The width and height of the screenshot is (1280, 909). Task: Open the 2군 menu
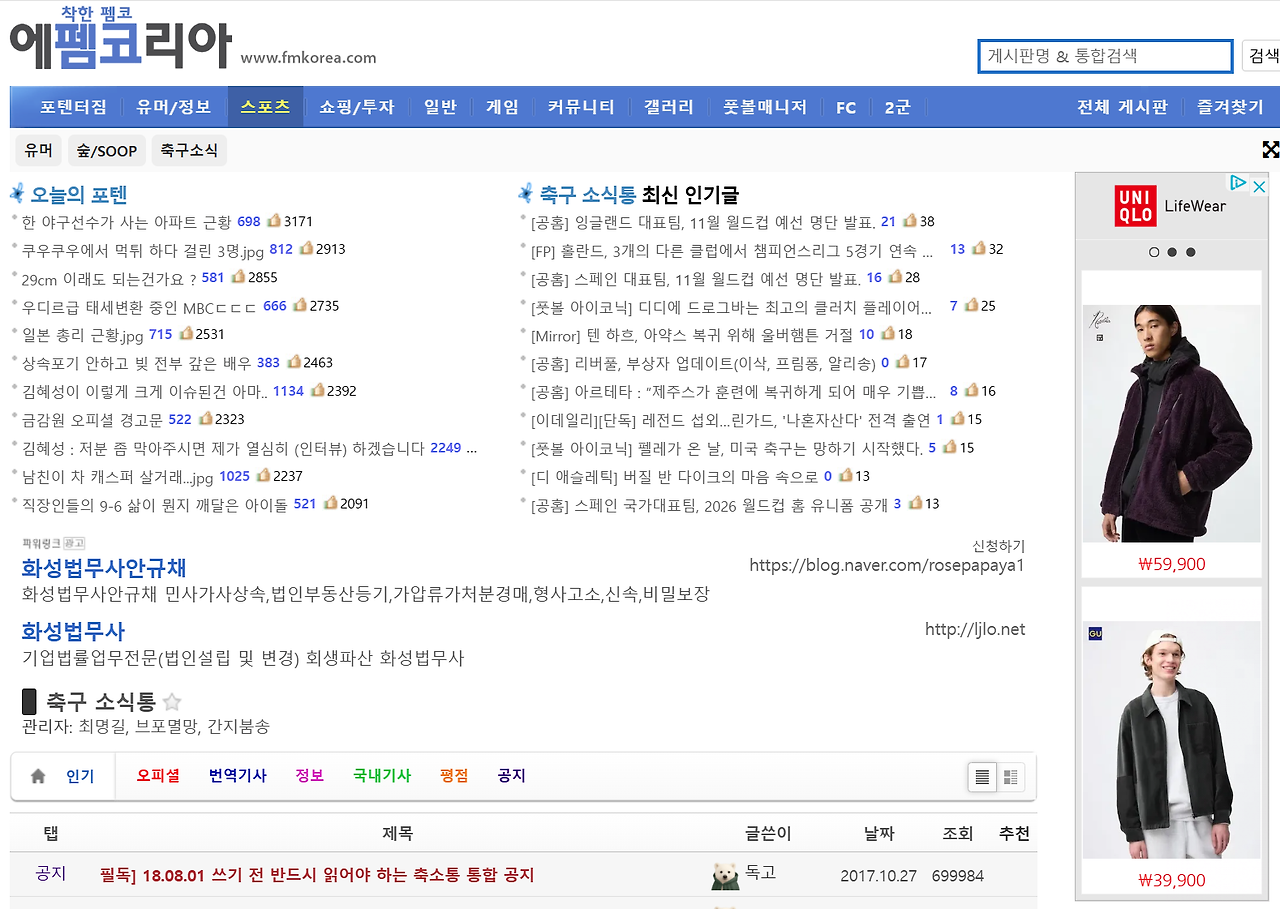click(897, 107)
